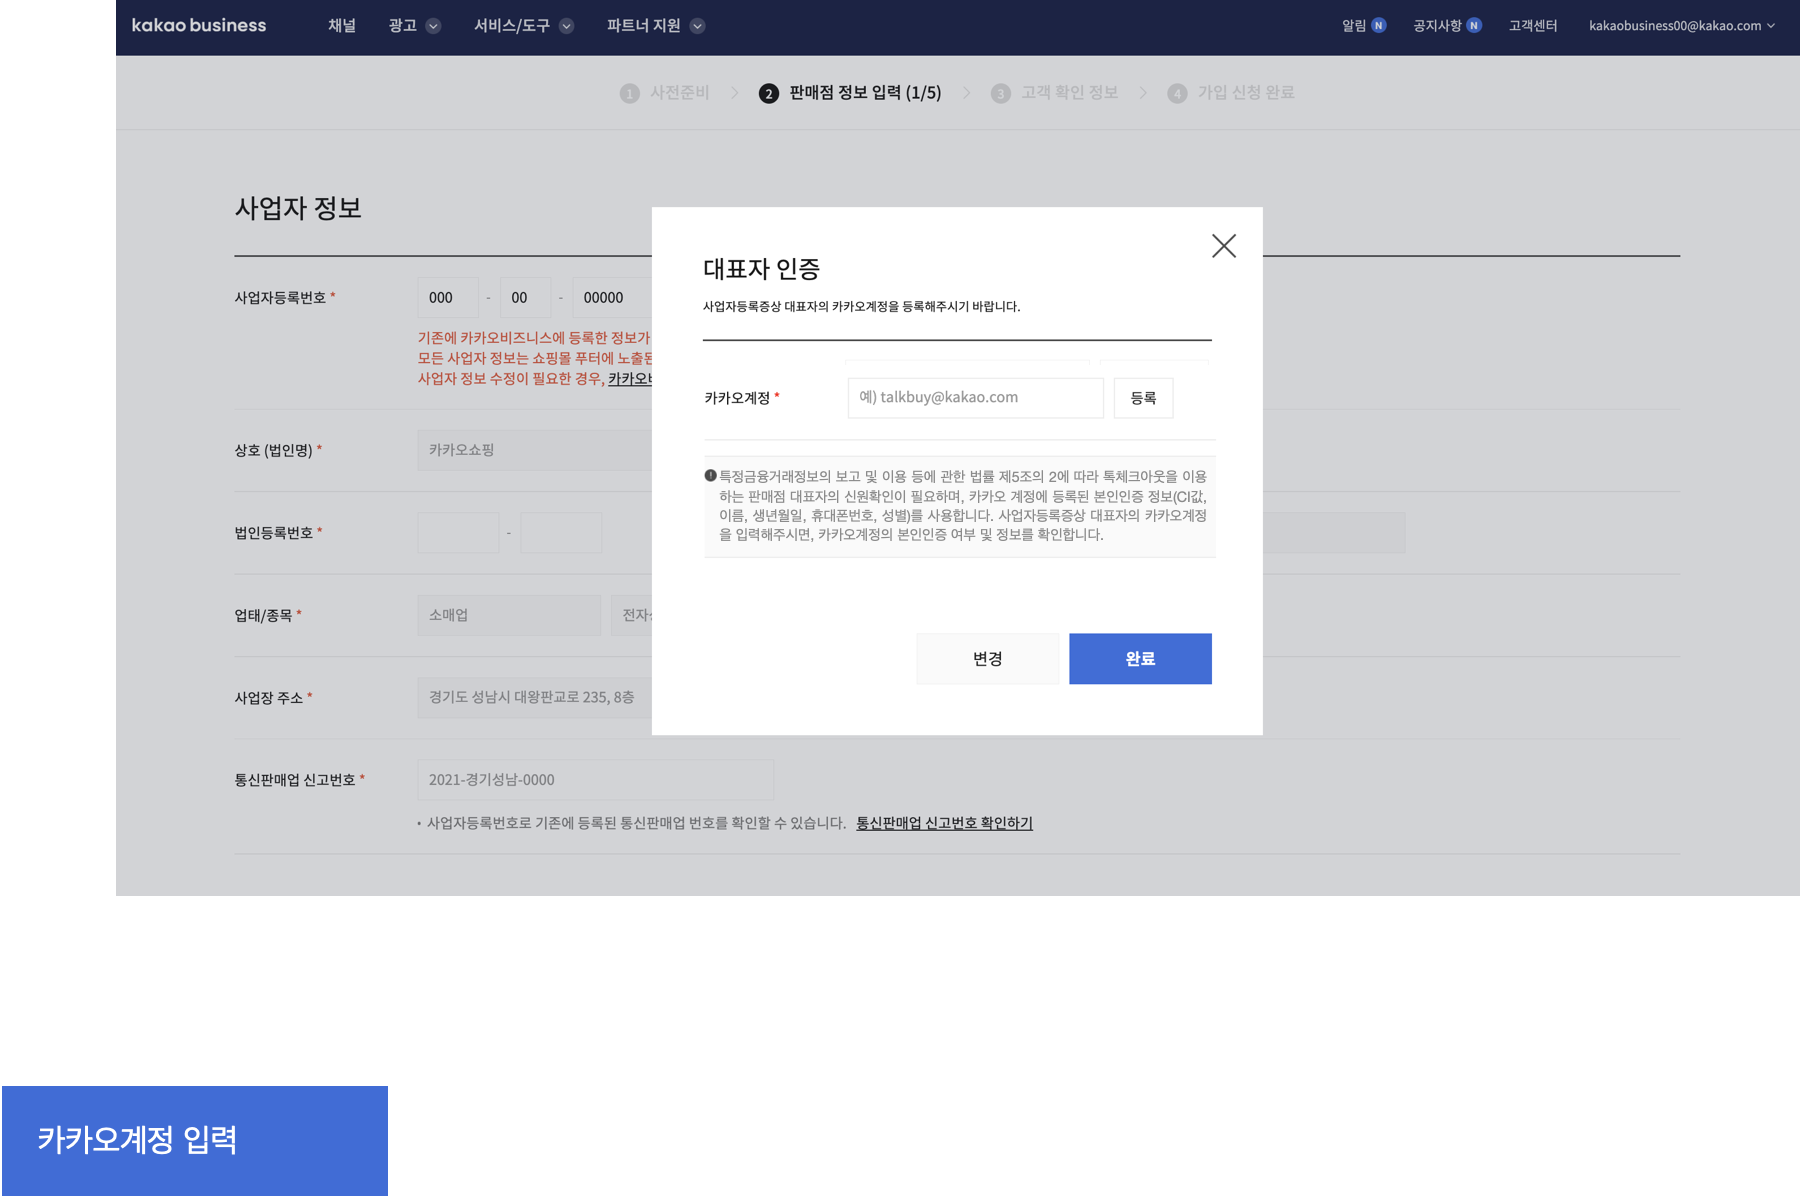The width and height of the screenshot is (1800, 1198).
Task: Click the blue 완료 button
Action: (1140, 659)
